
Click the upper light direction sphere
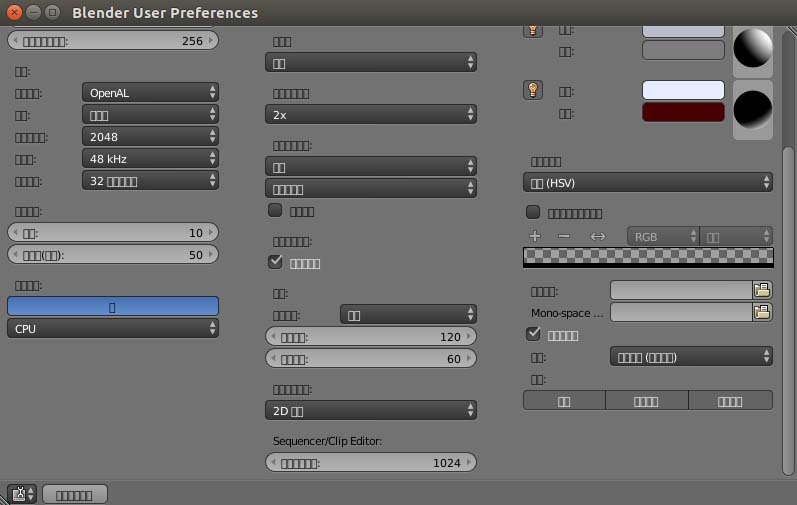[x=753, y=48]
